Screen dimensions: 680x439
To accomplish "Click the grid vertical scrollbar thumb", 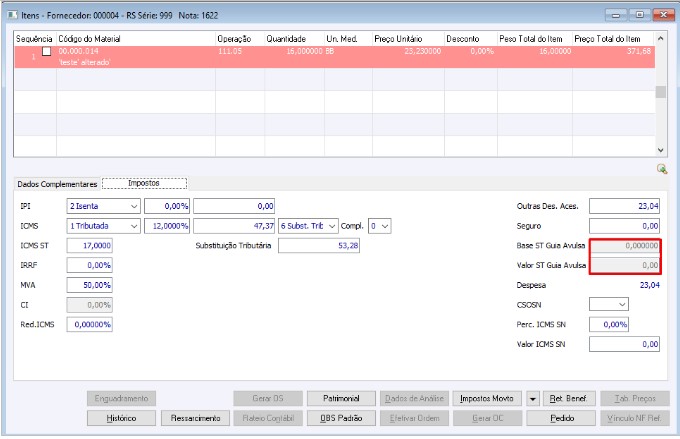I will coord(660,92).
